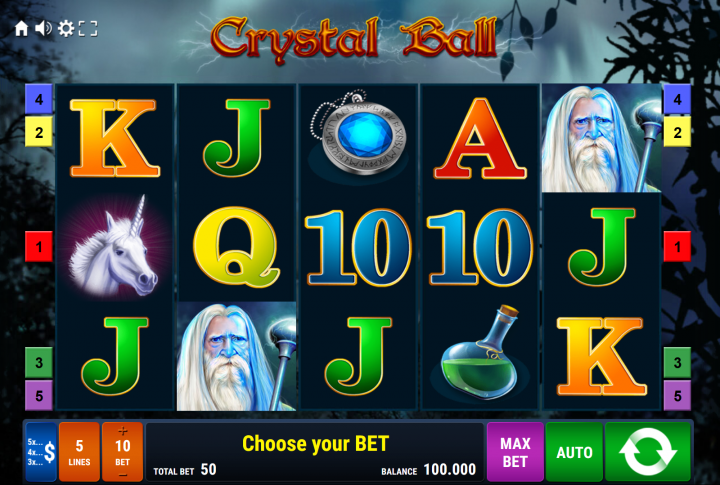Toggle fullscreen mode icon
This screenshot has height=485, width=720.
point(88,28)
